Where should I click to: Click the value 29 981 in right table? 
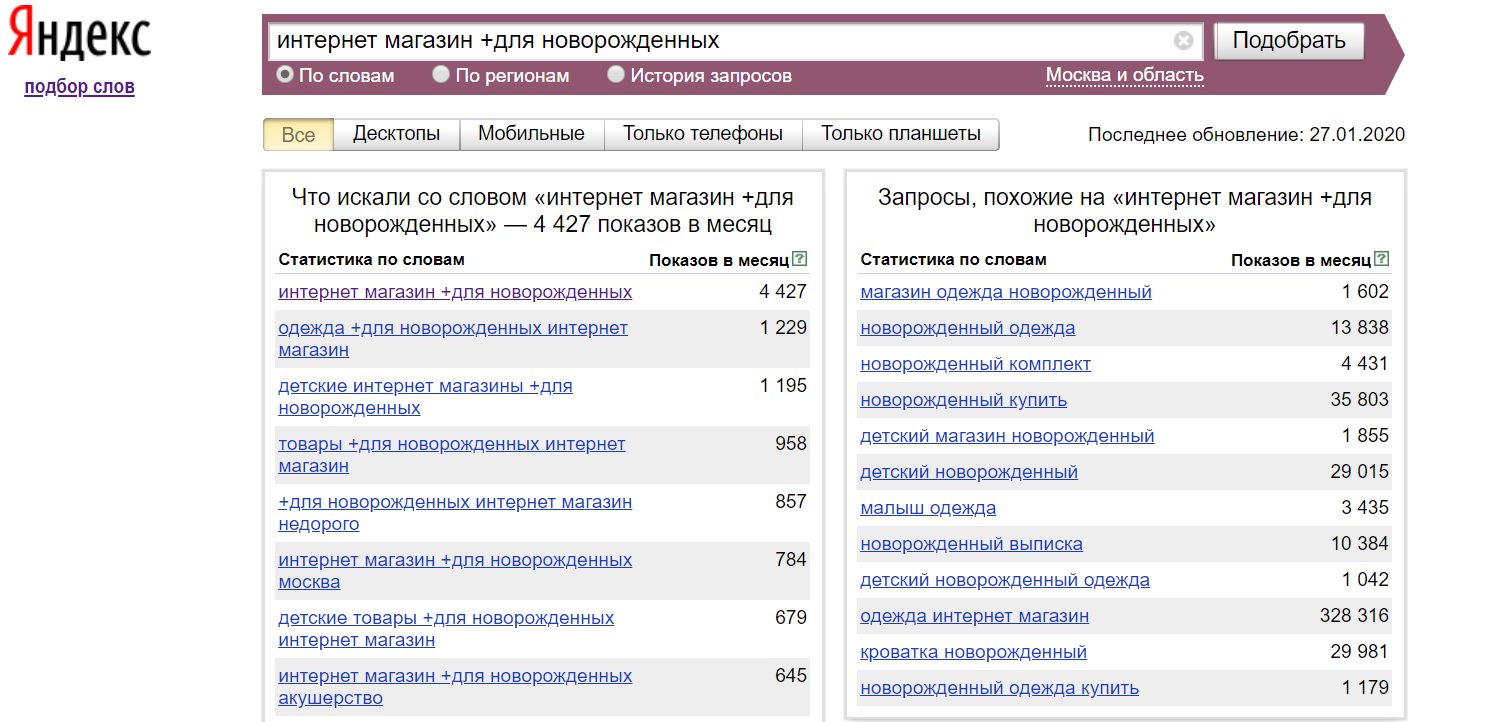click(x=1359, y=652)
